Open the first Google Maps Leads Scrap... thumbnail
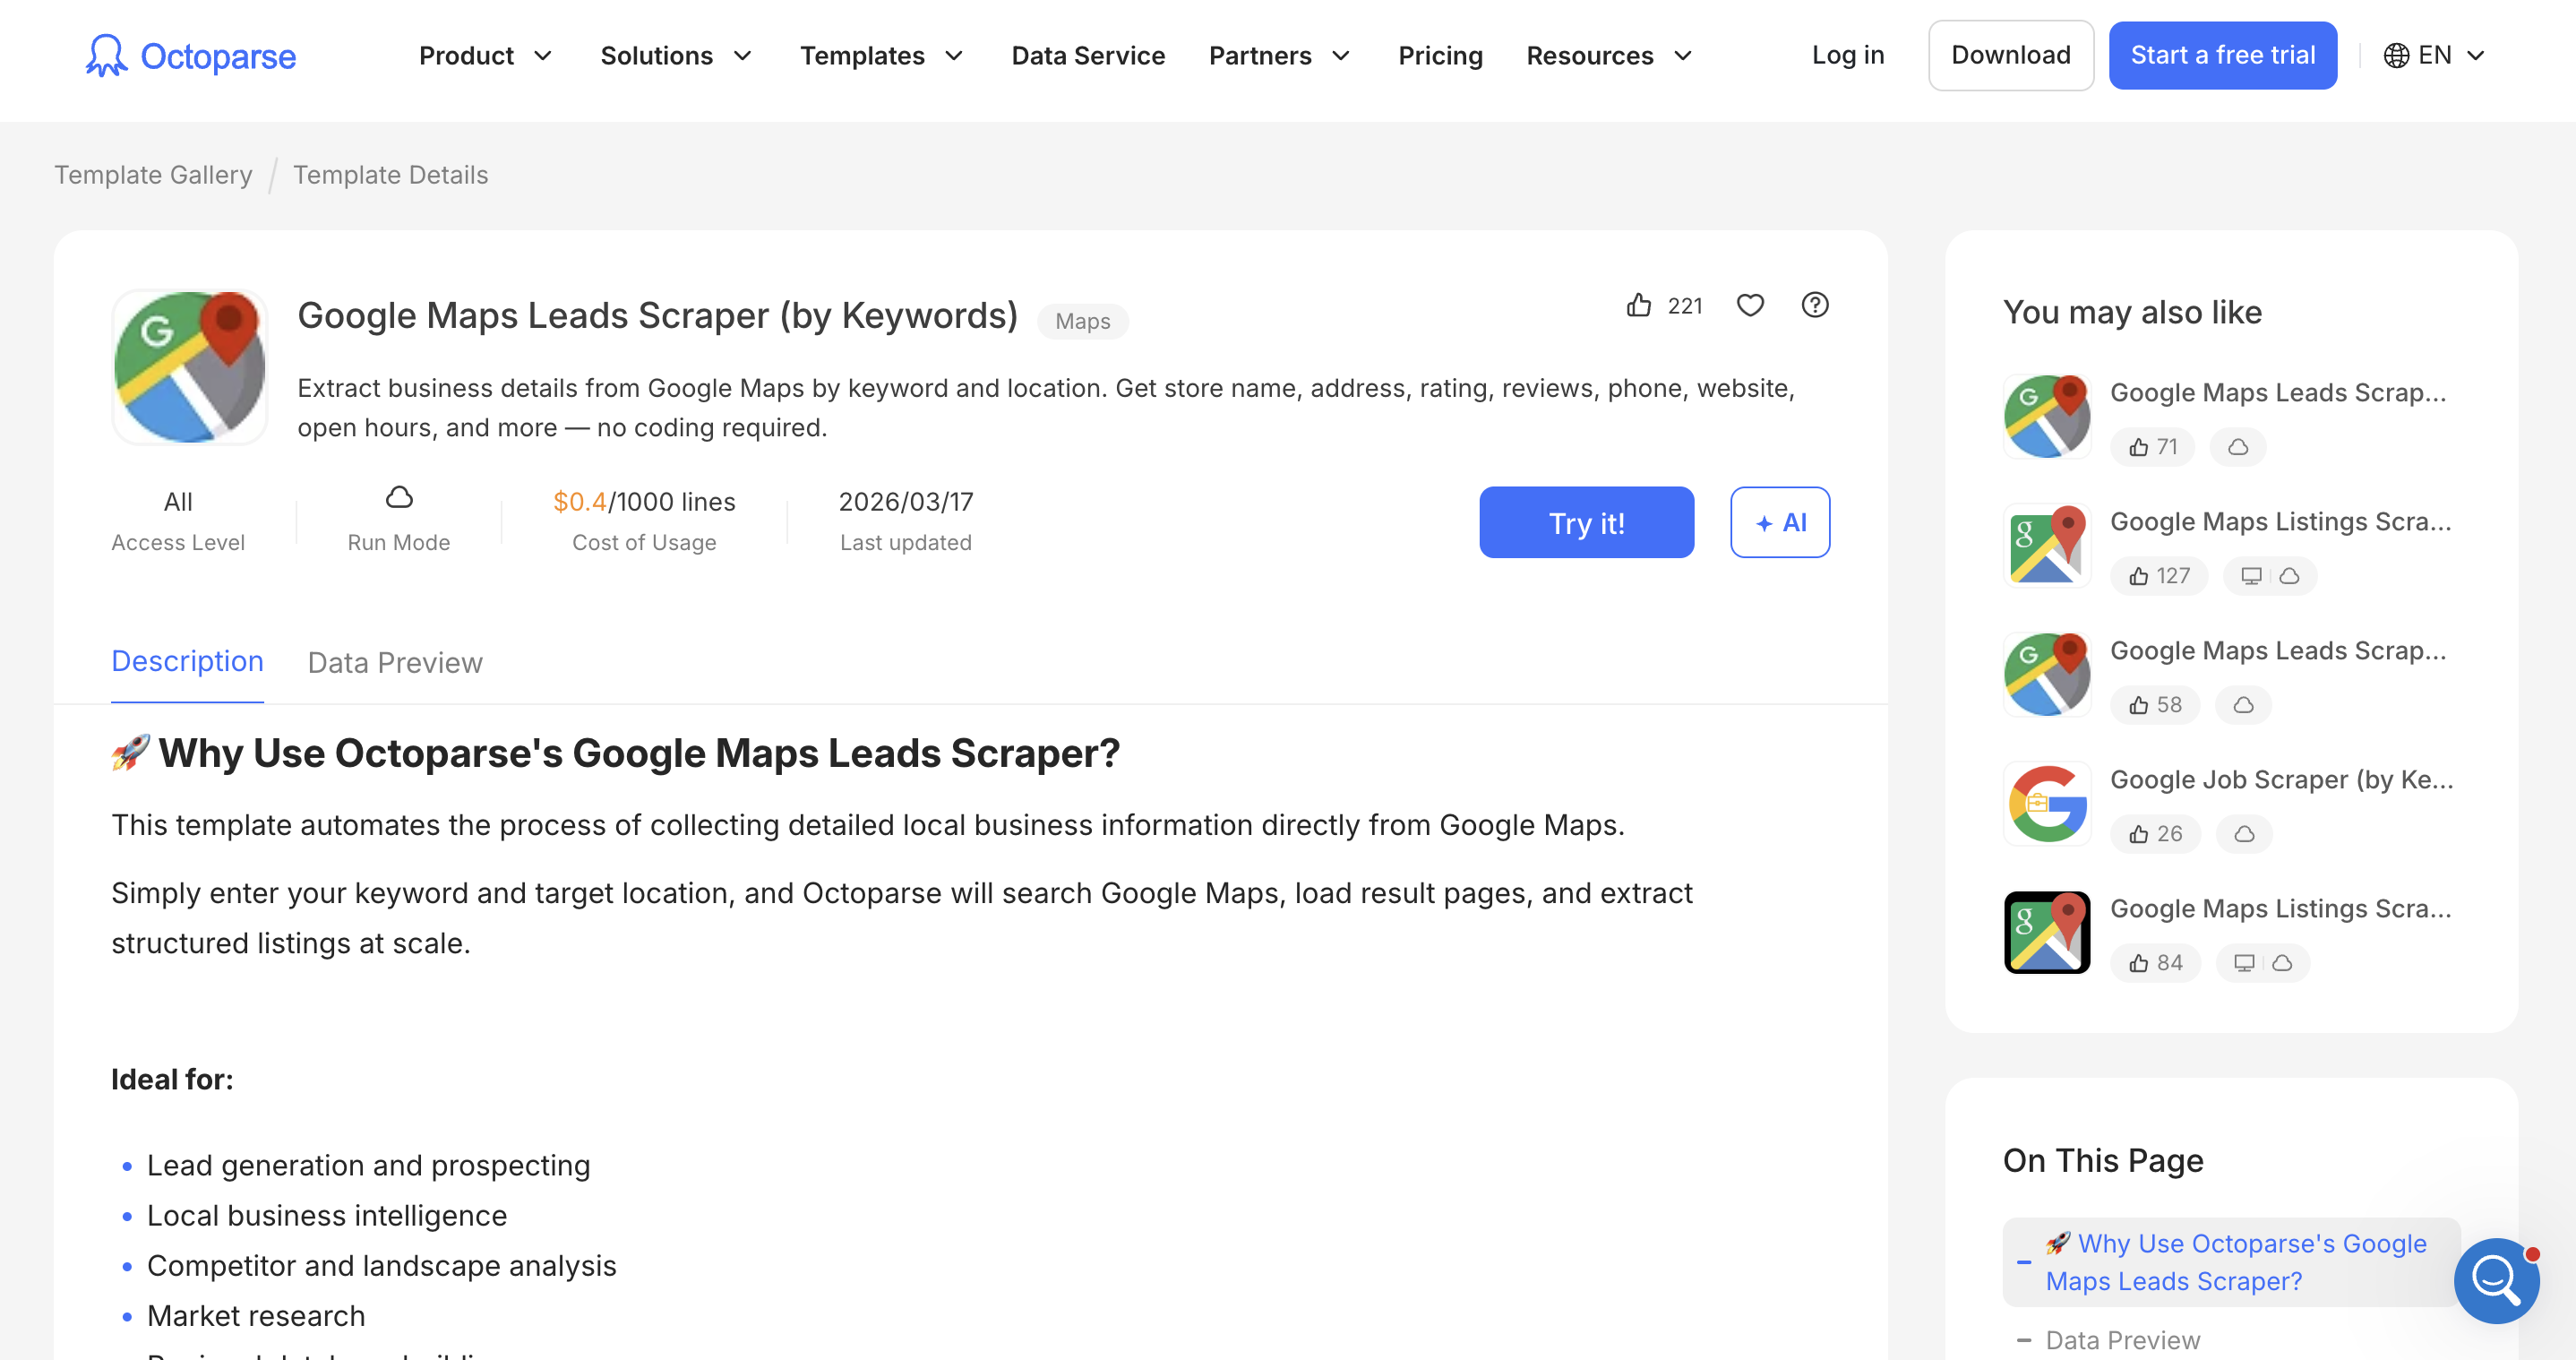 click(2047, 417)
